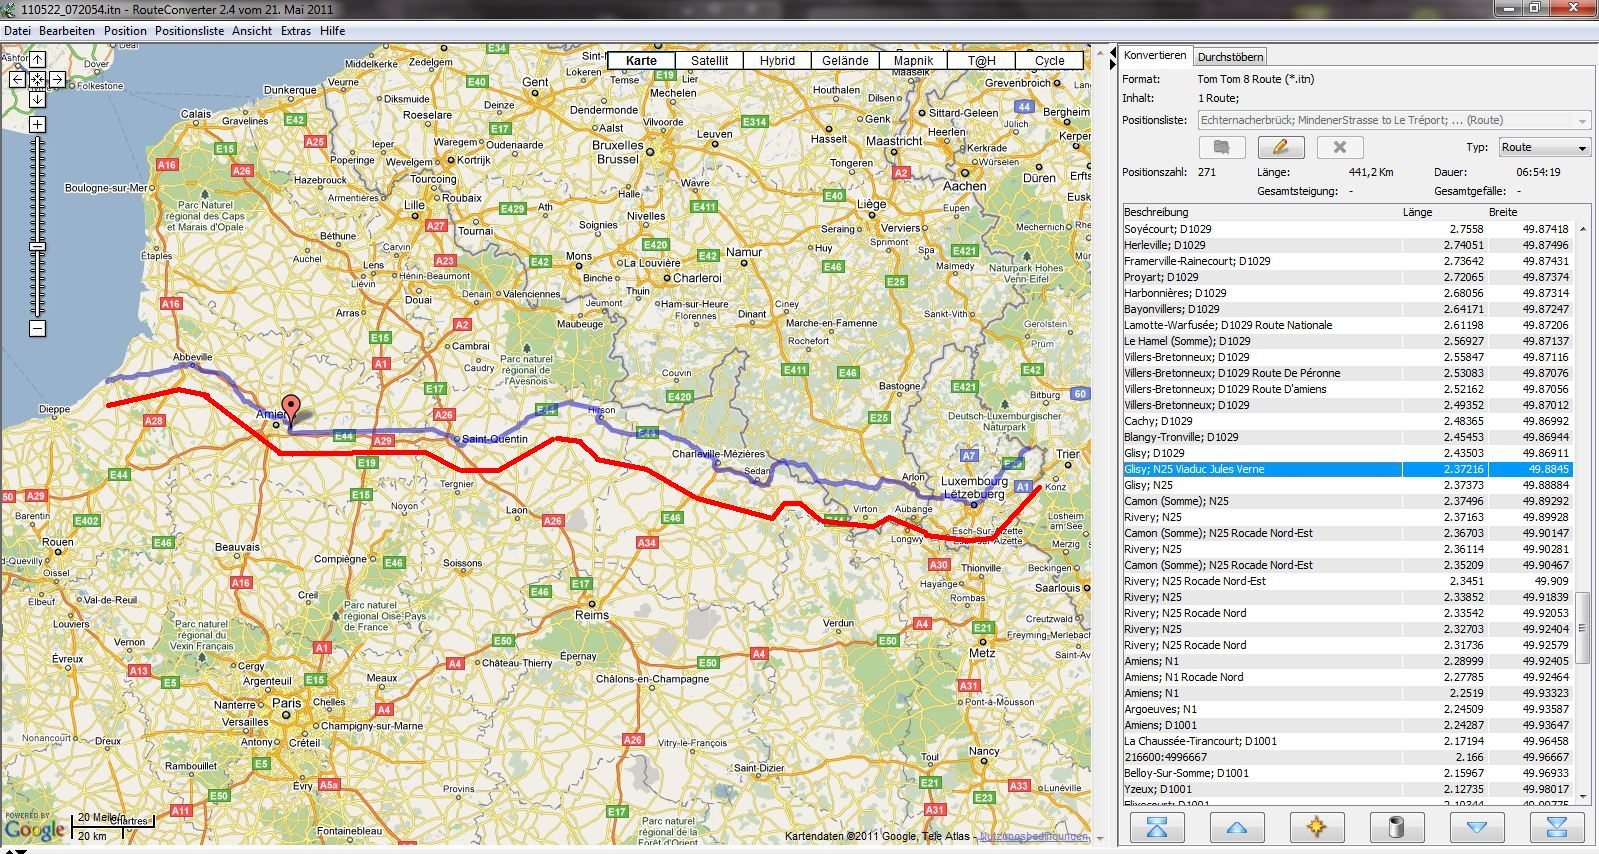Click the Länge column header
1599x854 pixels.
pyautogui.click(x=1444, y=212)
